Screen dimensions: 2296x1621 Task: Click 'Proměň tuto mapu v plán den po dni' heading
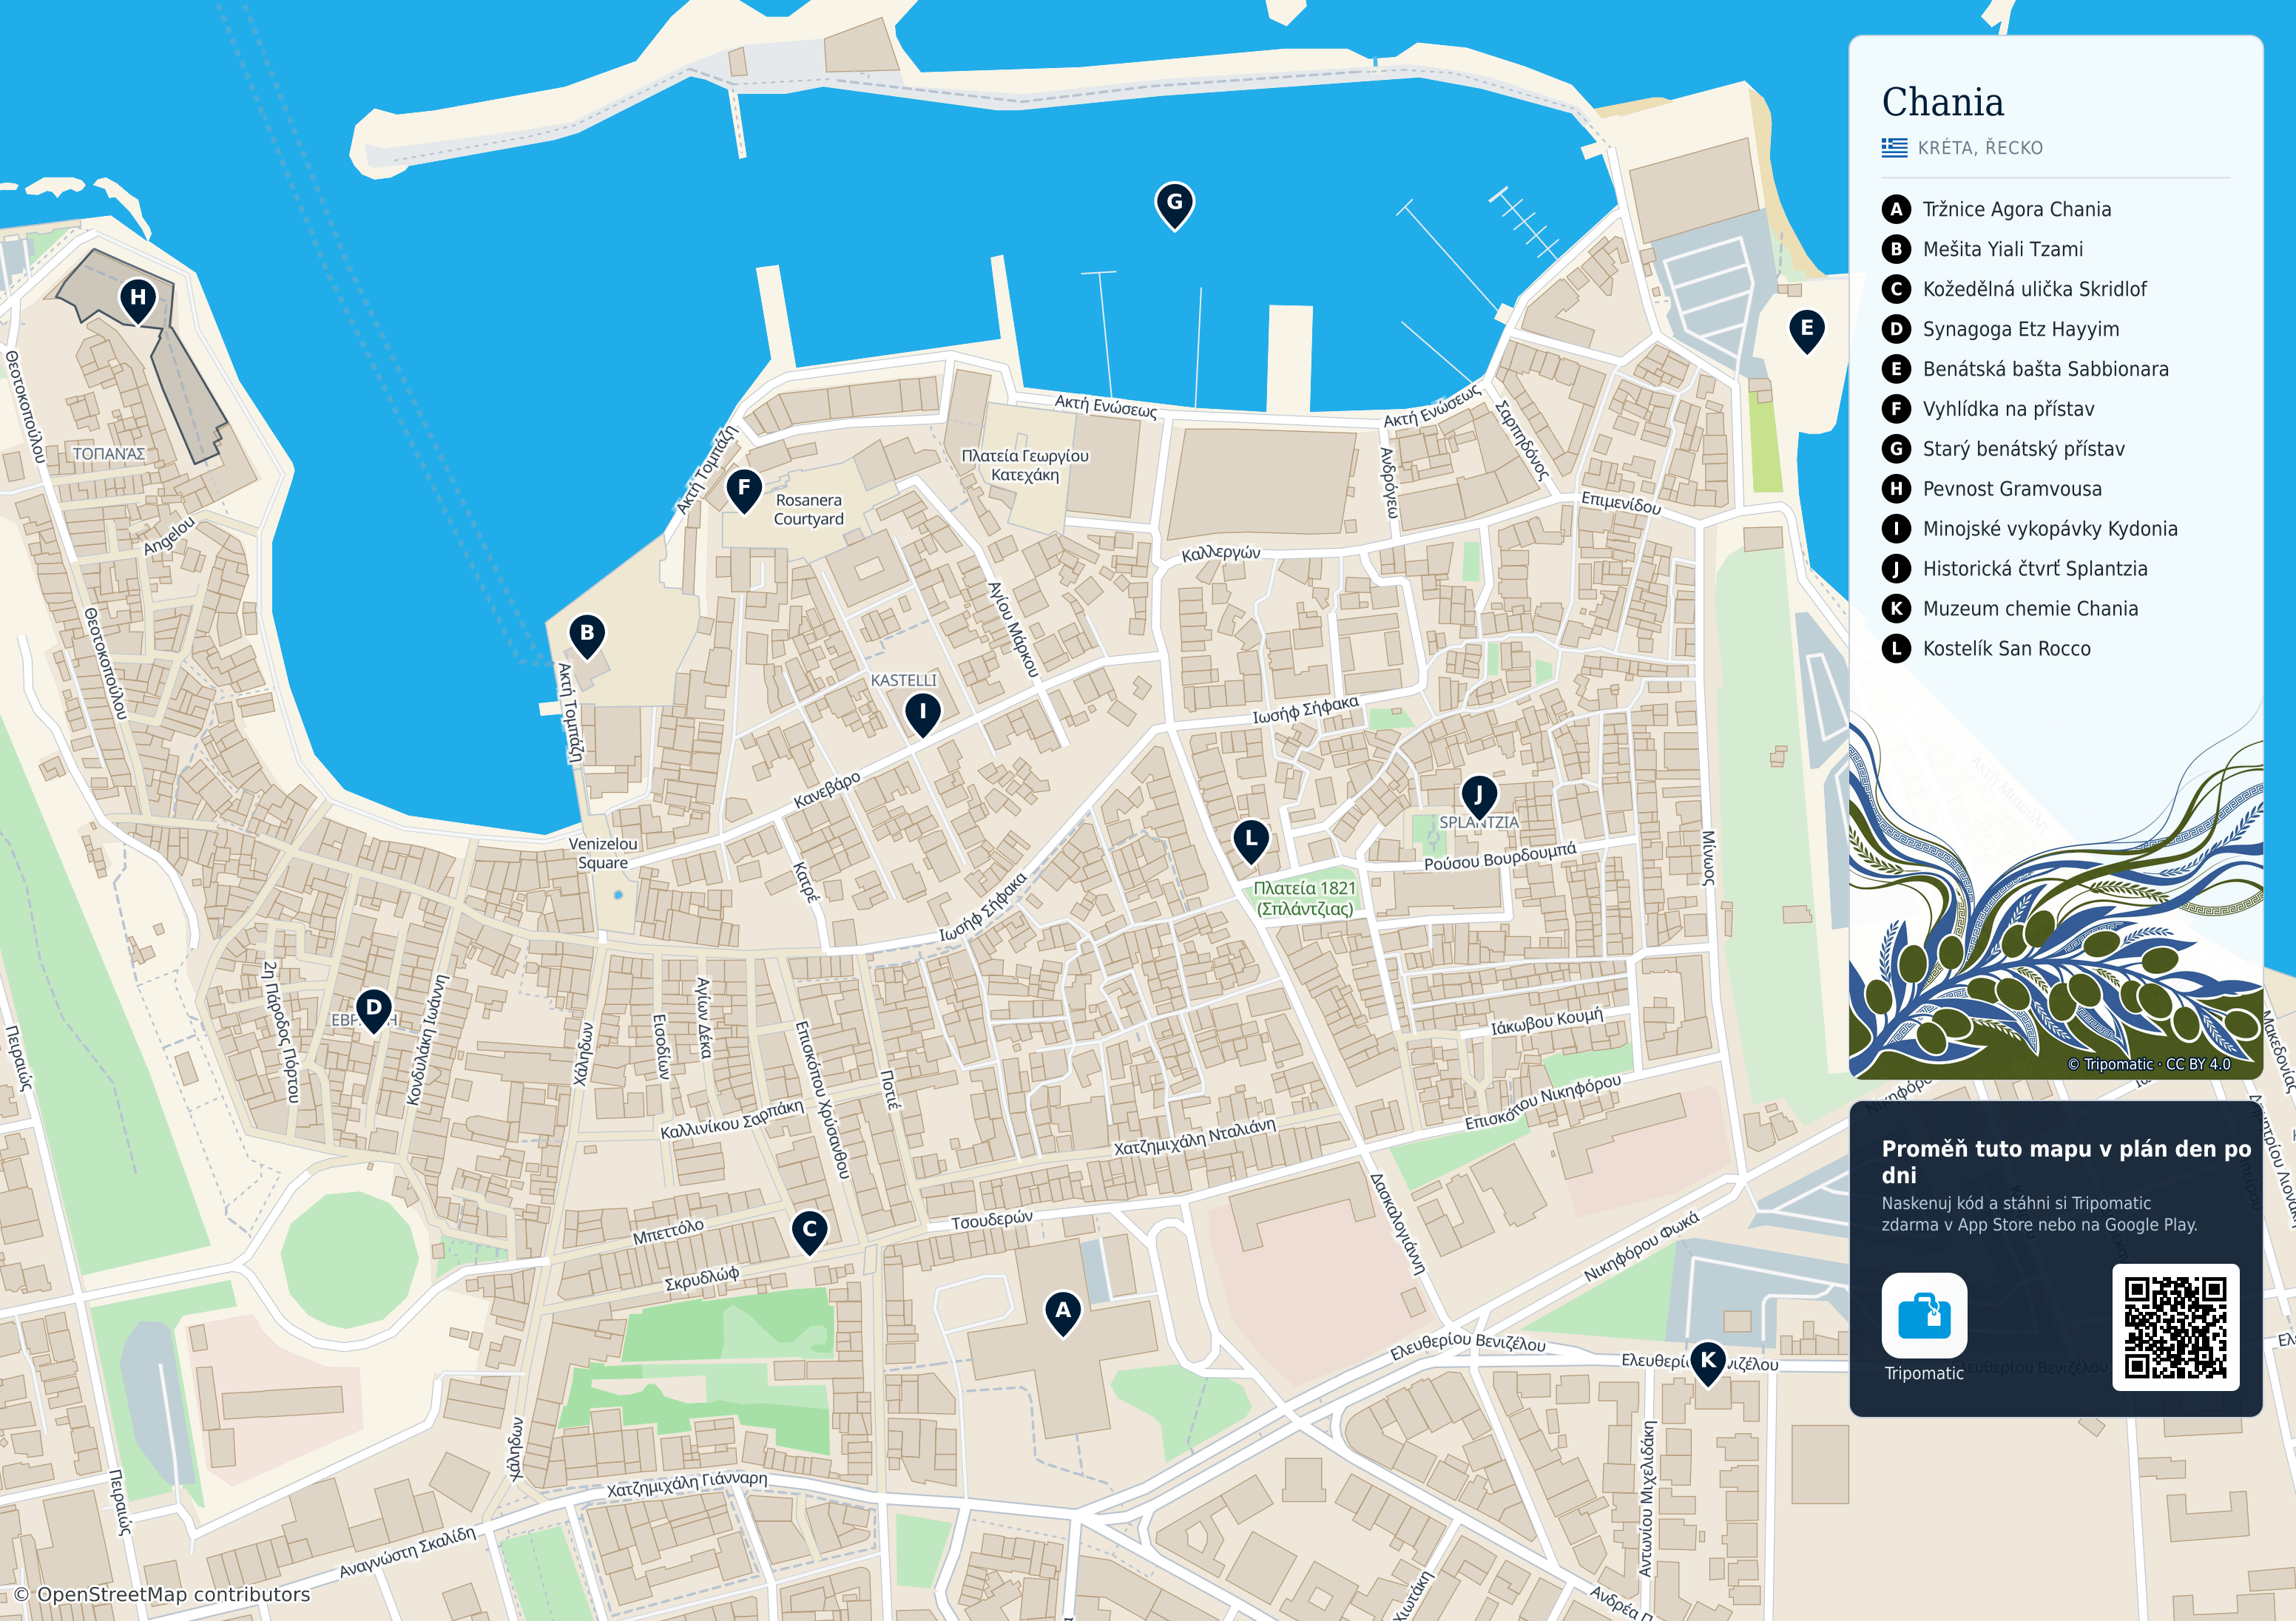pos(2066,1162)
